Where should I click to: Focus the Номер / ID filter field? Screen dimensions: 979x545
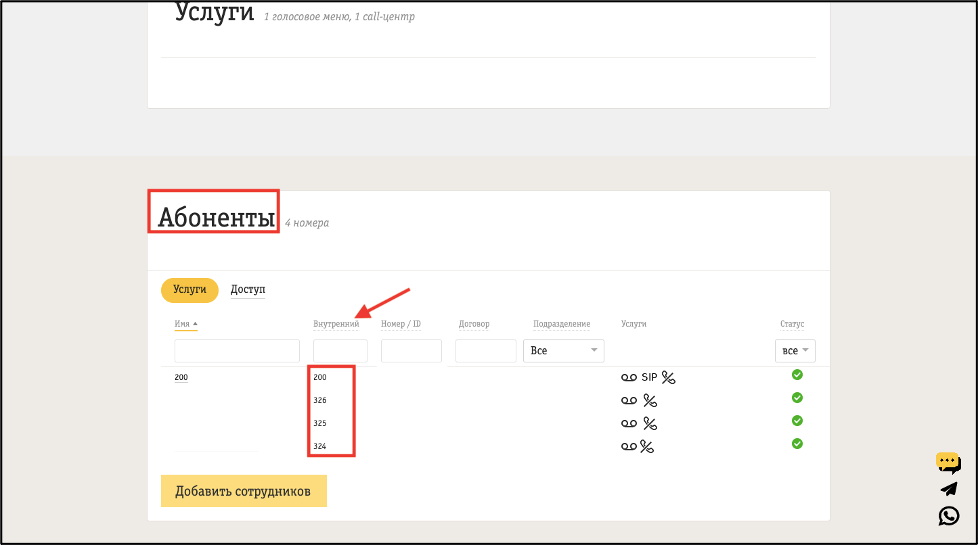411,351
